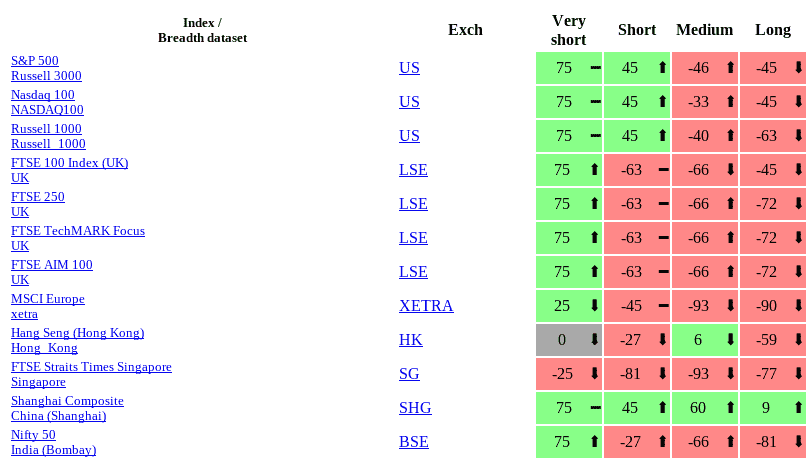The width and height of the screenshot is (812, 468).
Task: Open the SHG exchange link
Action: pyautogui.click(x=415, y=408)
